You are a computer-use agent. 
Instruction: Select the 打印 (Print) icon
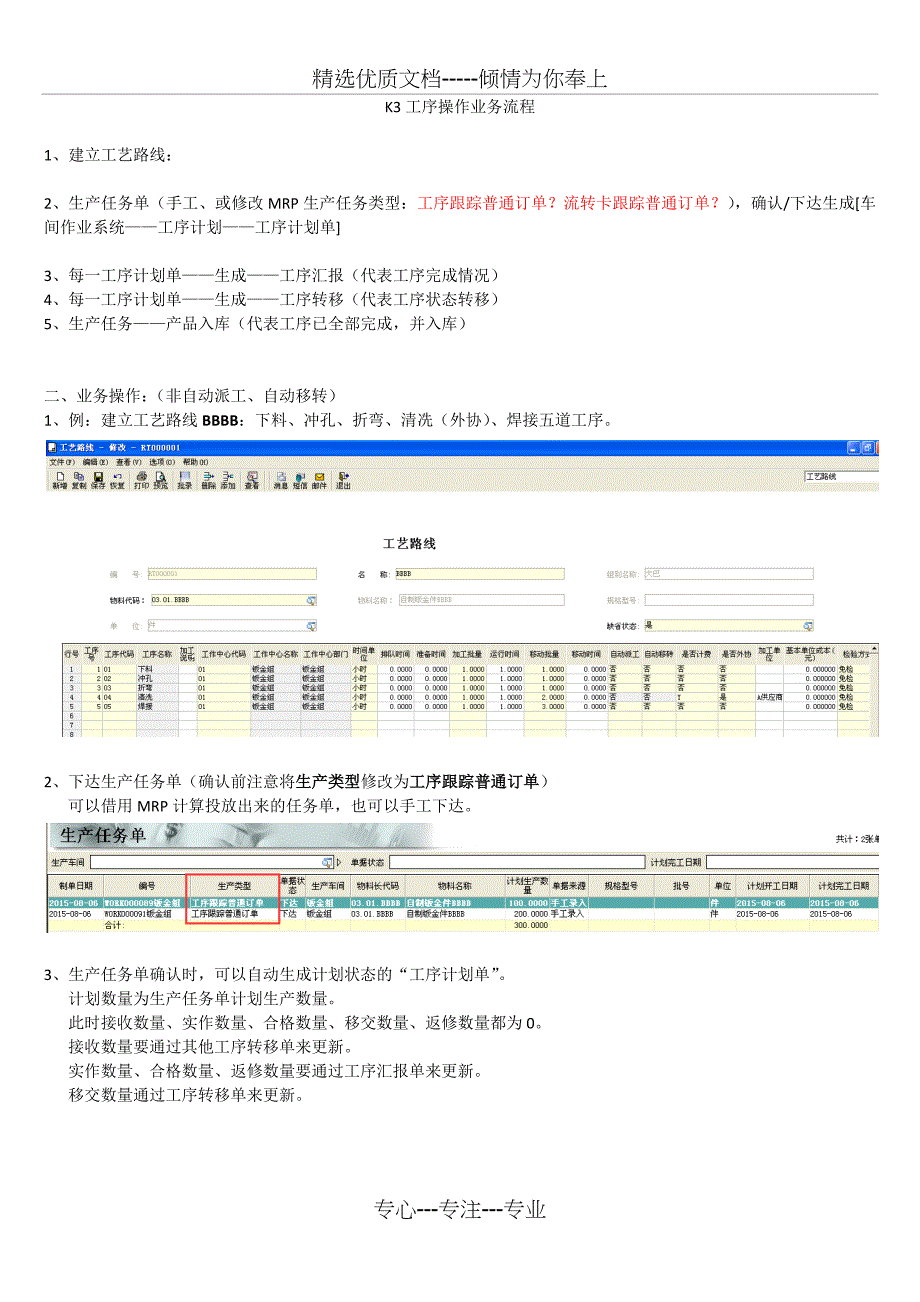click(142, 478)
